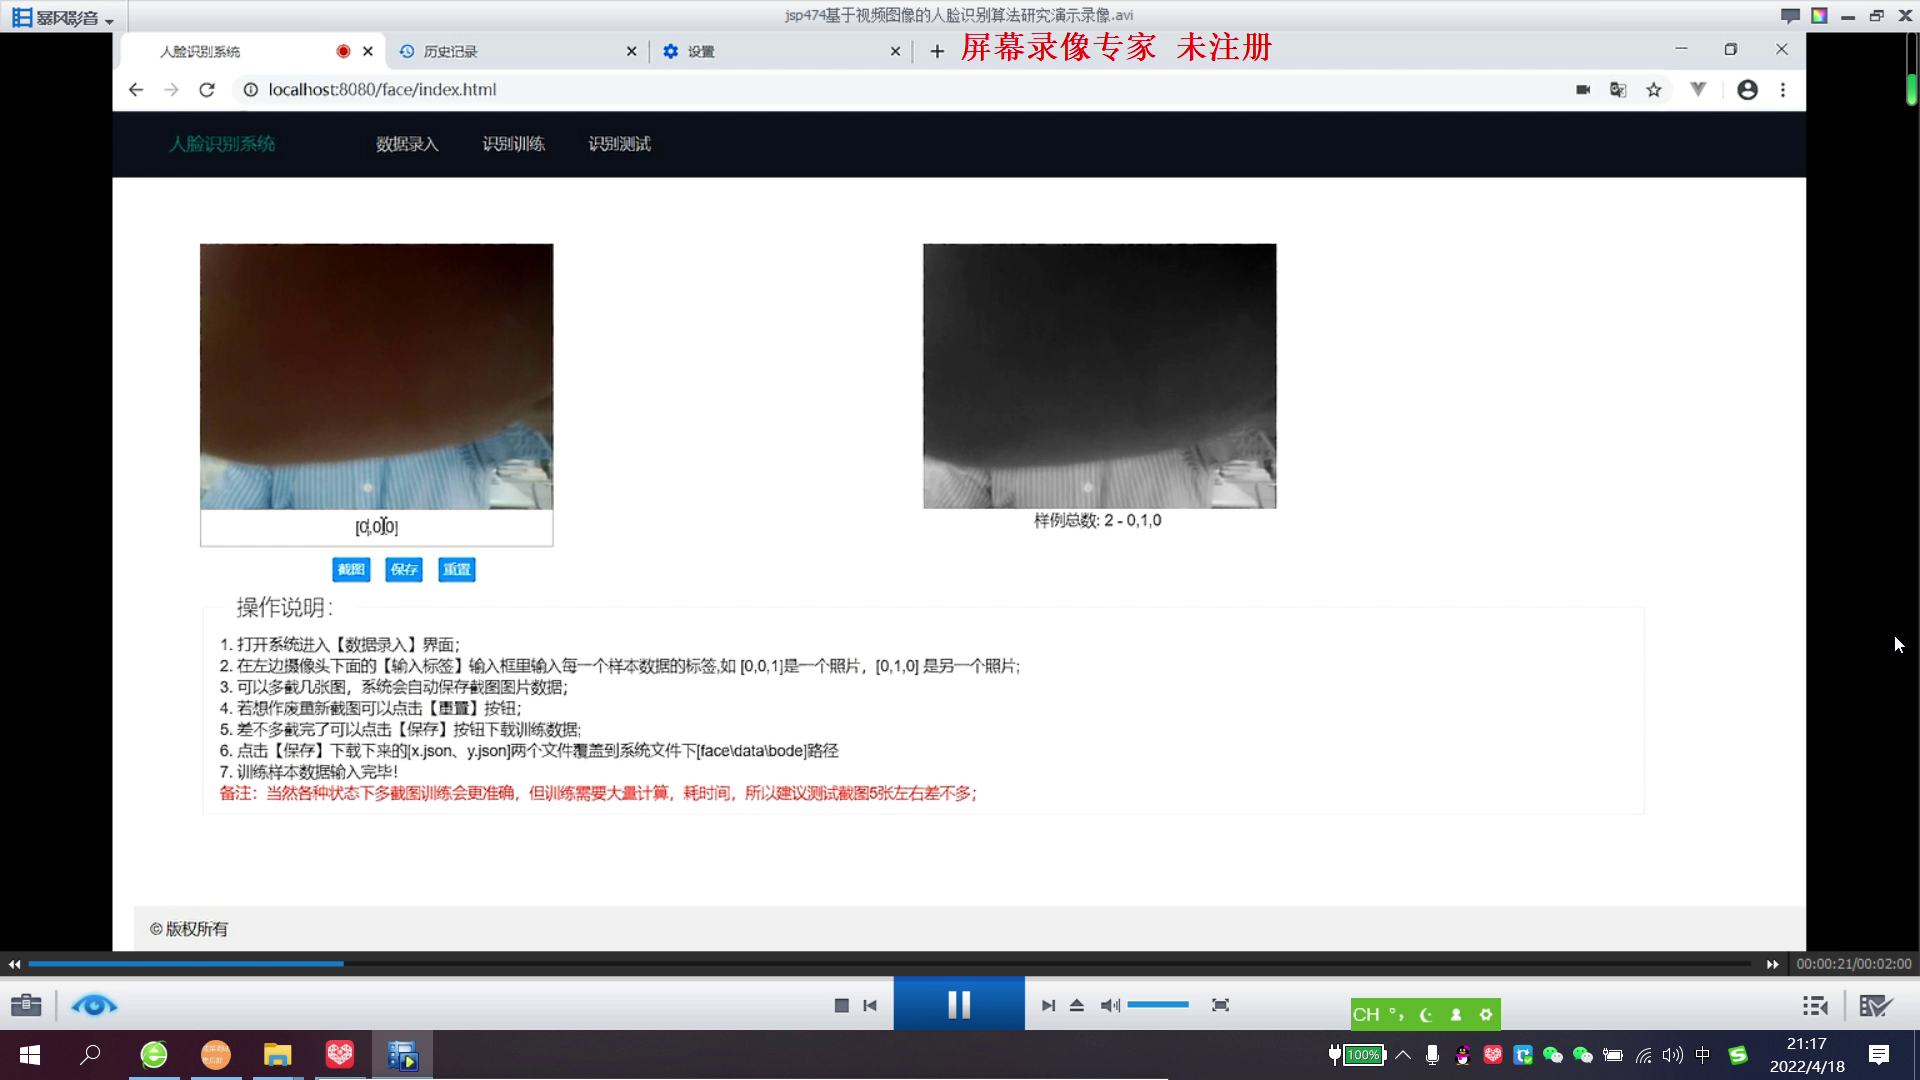Screen dimensions: 1920x1080
Task: Mute the player volume
Action: pos(1110,1005)
